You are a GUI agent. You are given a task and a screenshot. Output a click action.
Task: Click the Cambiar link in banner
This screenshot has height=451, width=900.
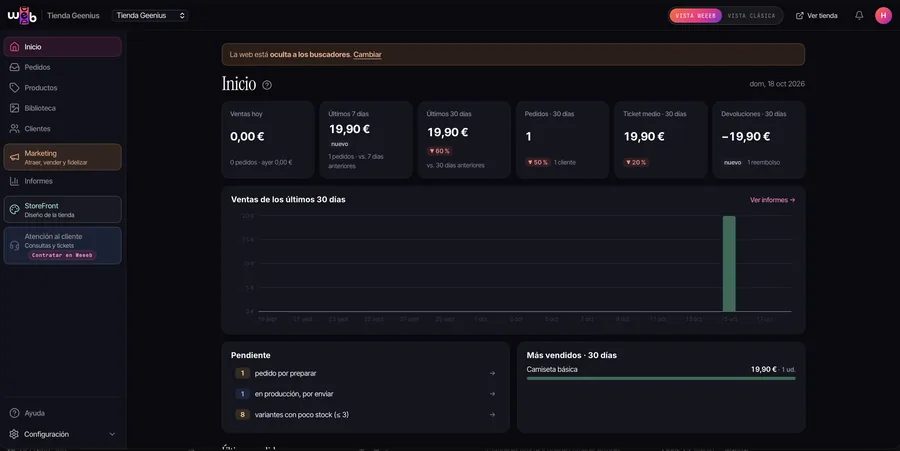pyautogui.click(x=367, y=55)
